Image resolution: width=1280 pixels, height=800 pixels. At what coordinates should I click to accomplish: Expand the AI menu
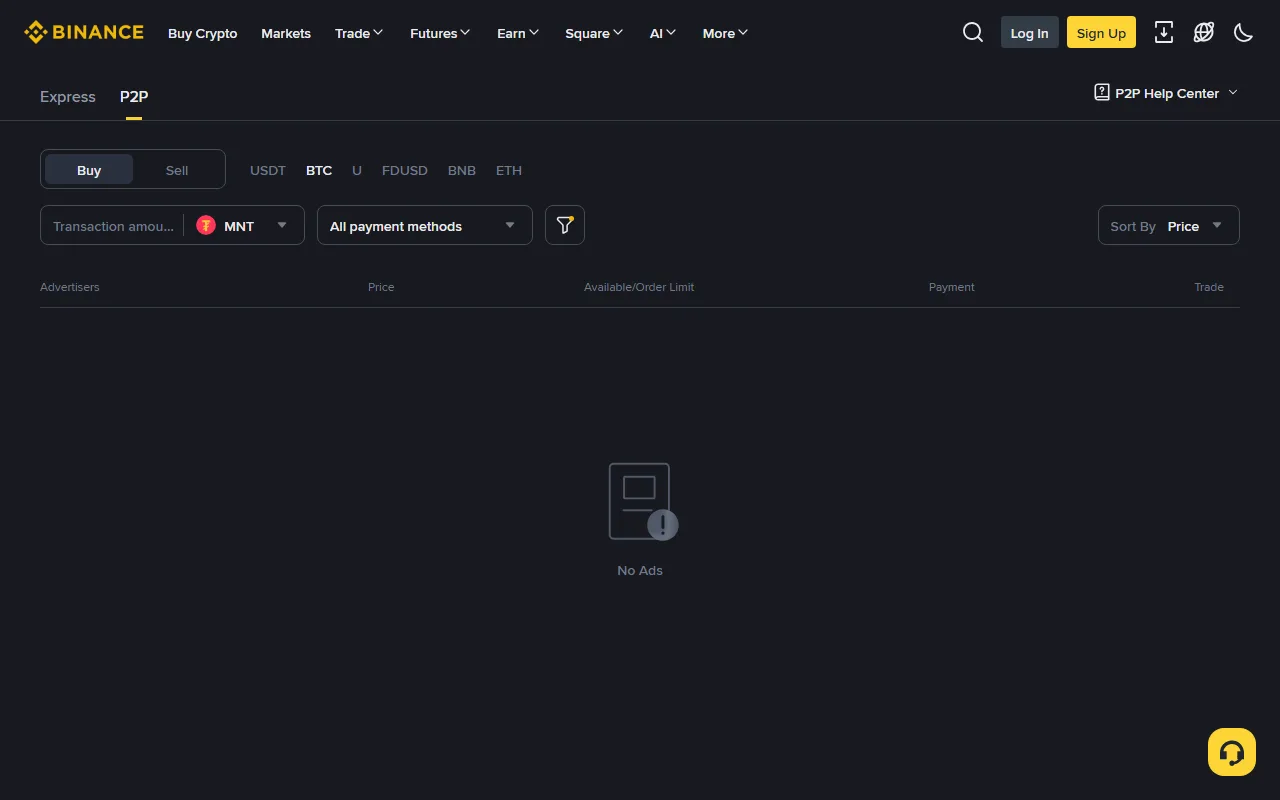pos(663,33)
